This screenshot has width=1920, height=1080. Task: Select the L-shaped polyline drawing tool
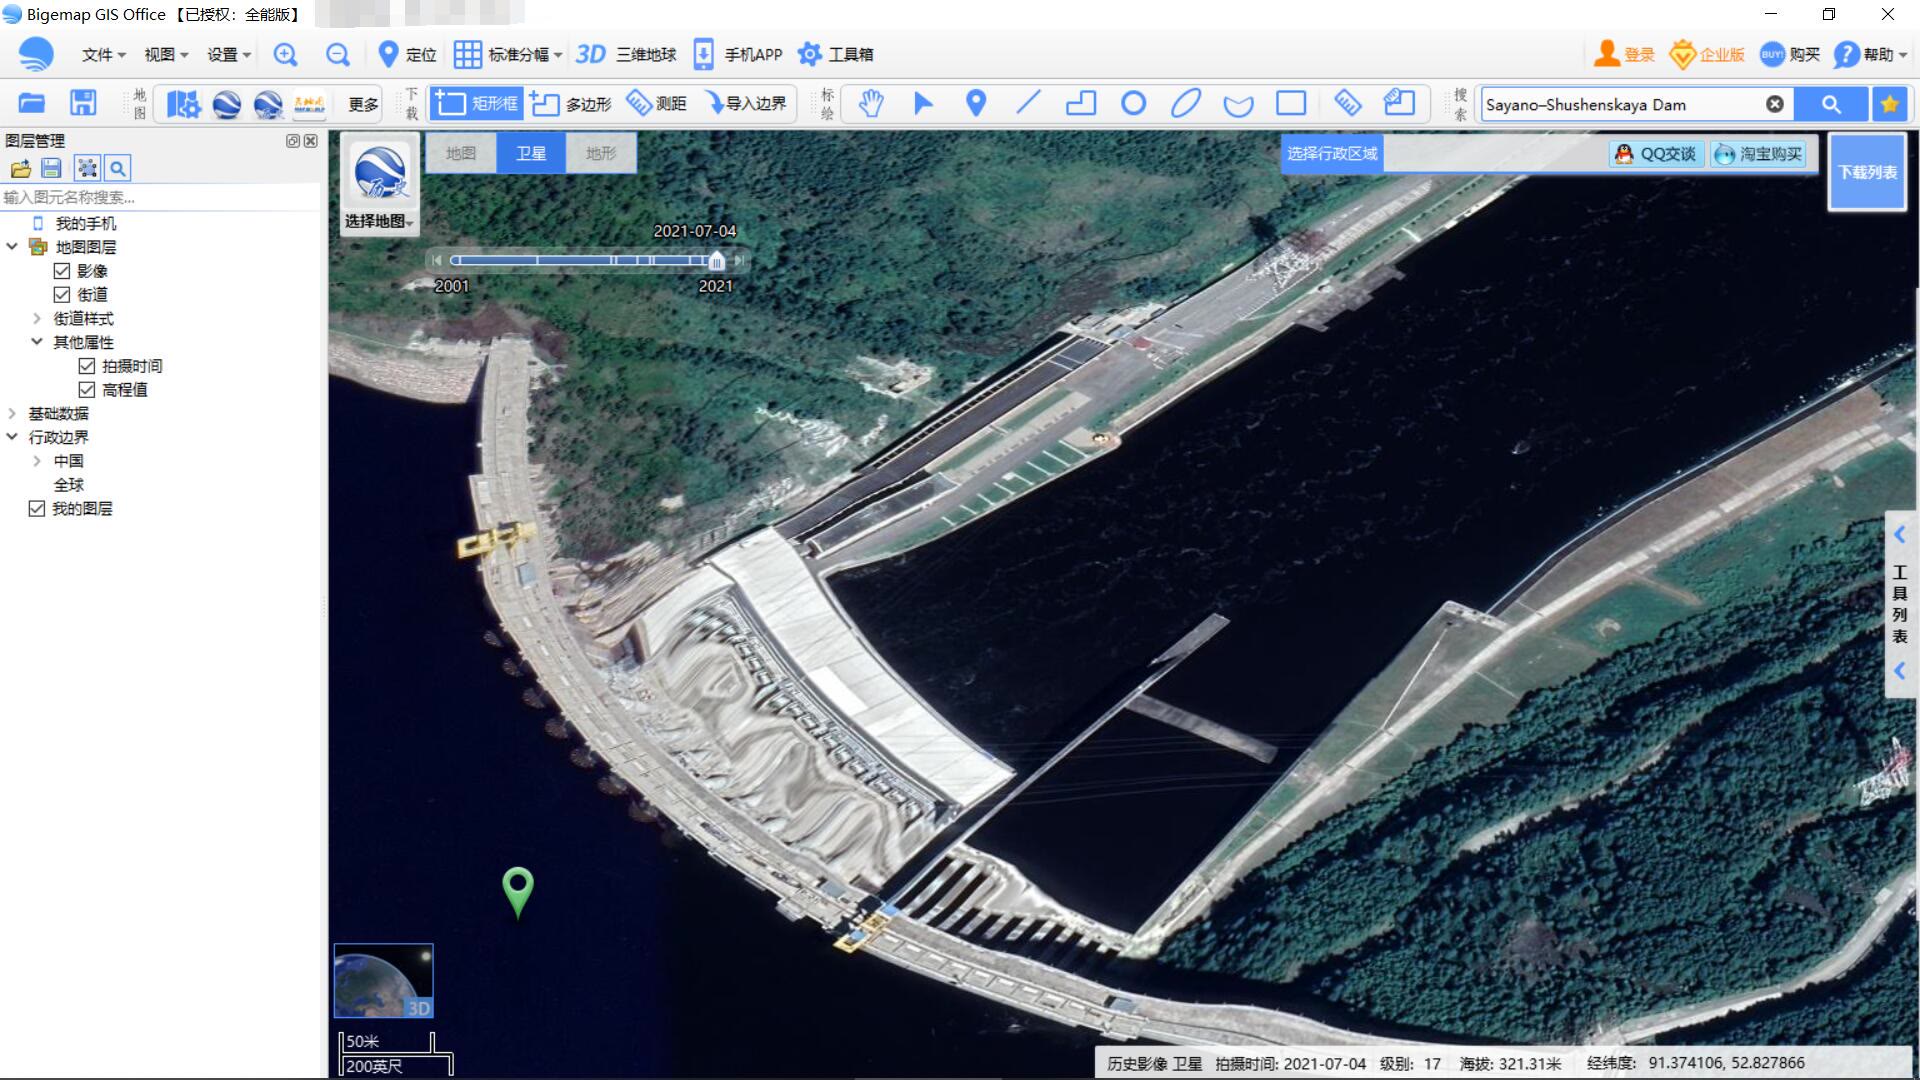[1081, 103]
